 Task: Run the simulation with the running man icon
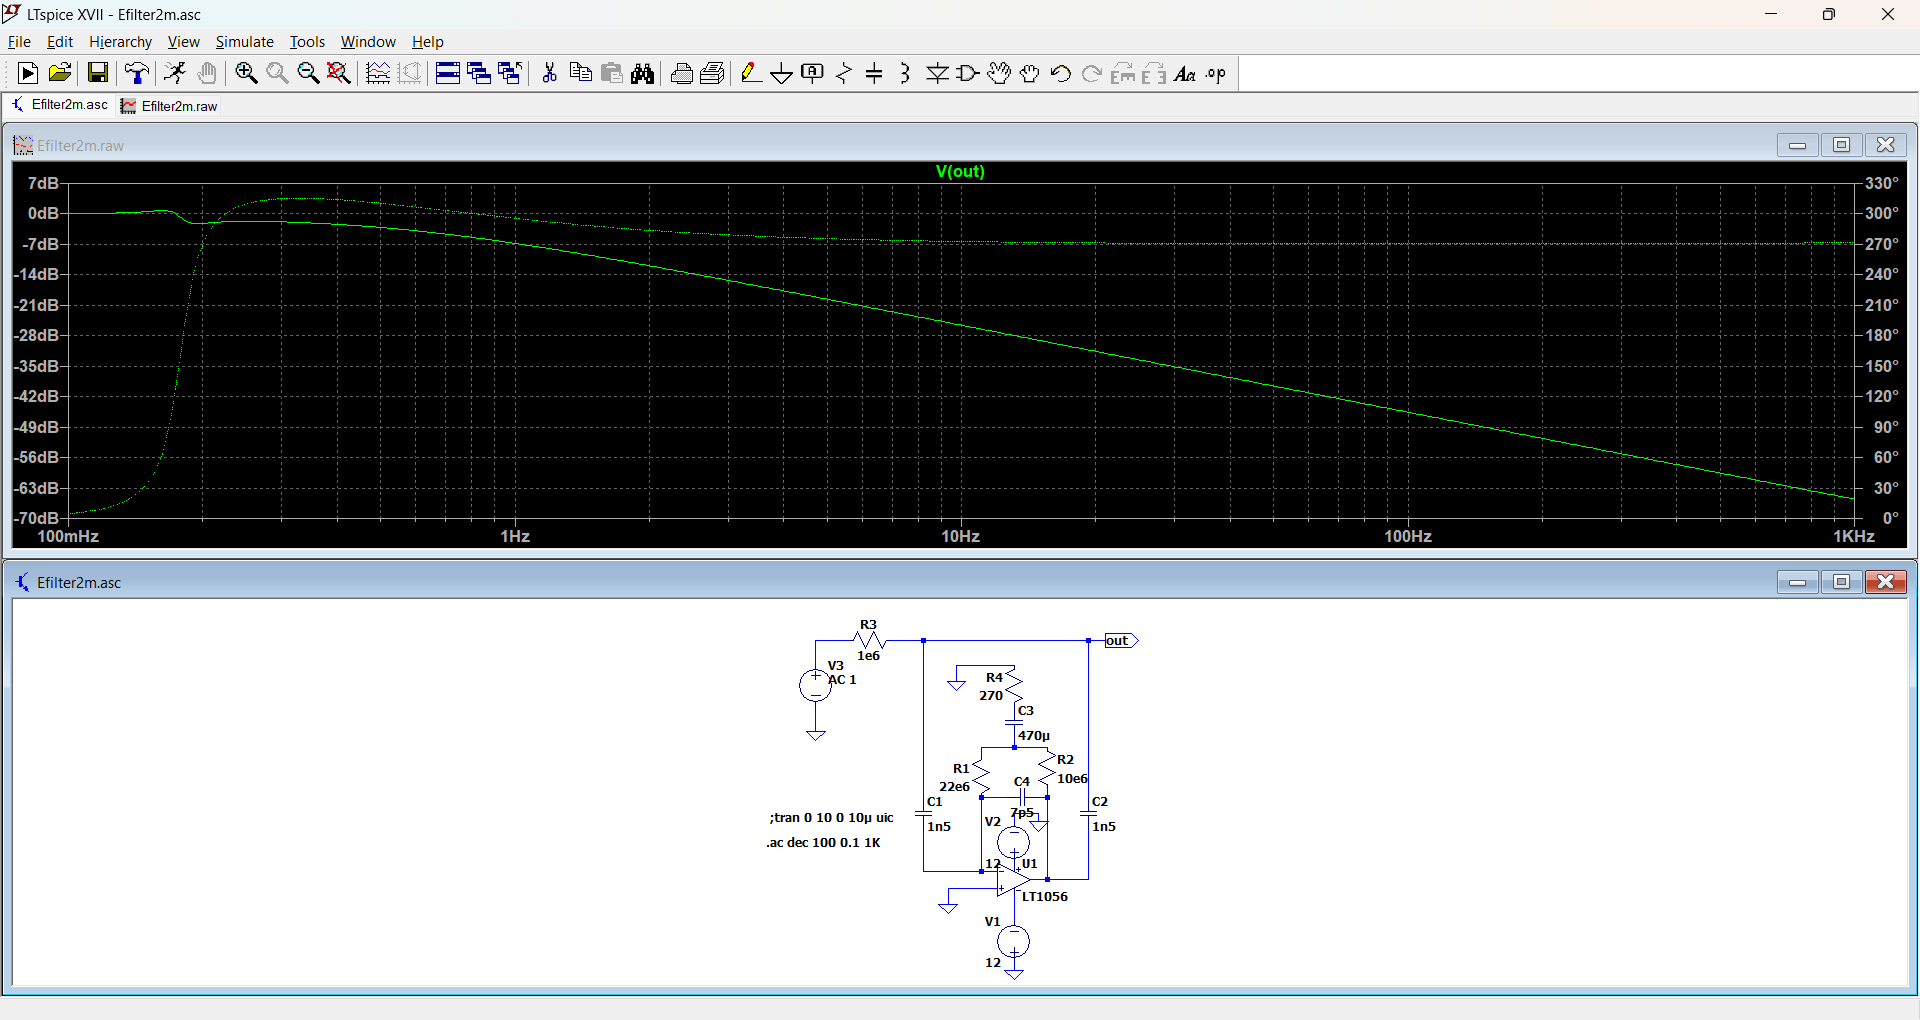(175, 73)
